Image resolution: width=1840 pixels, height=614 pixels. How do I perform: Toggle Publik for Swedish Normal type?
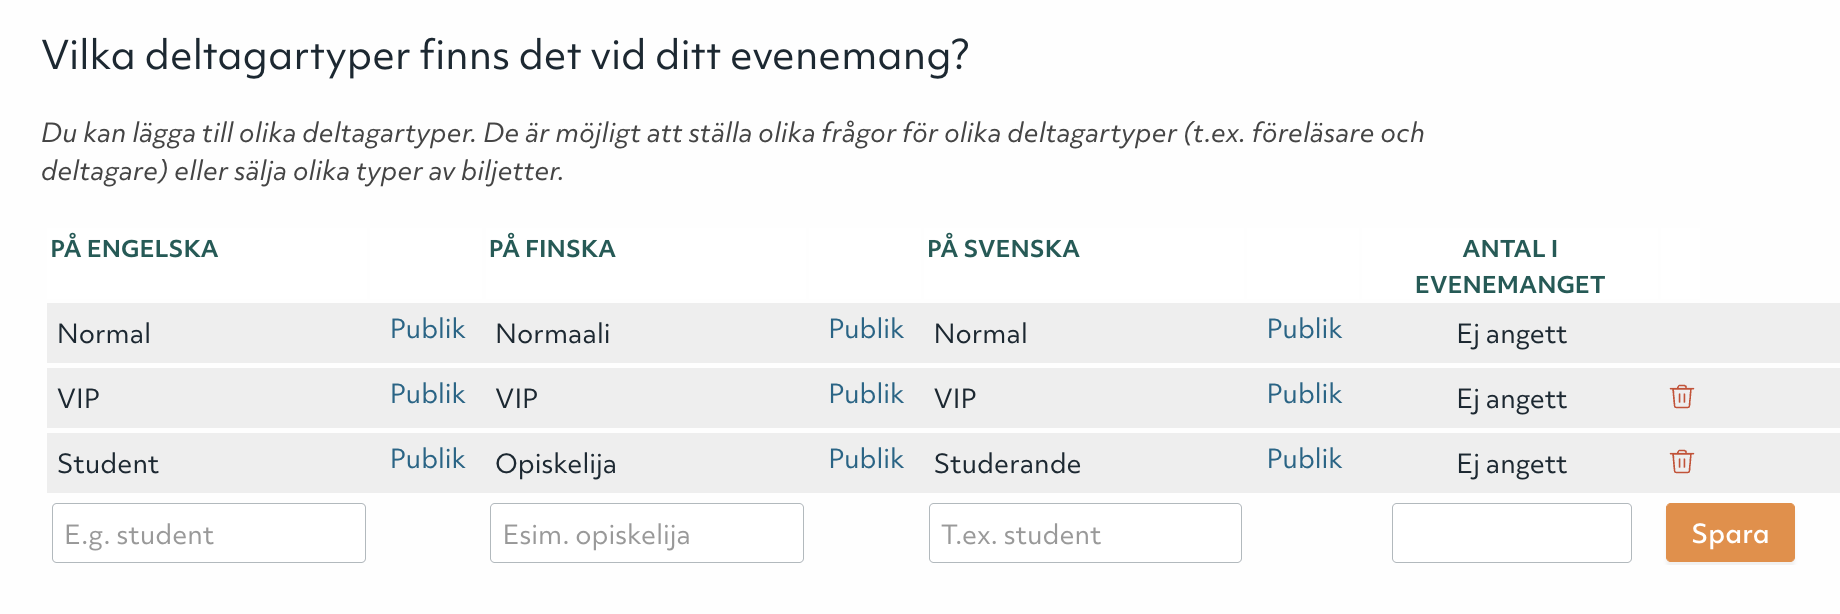pos(1304,329)
